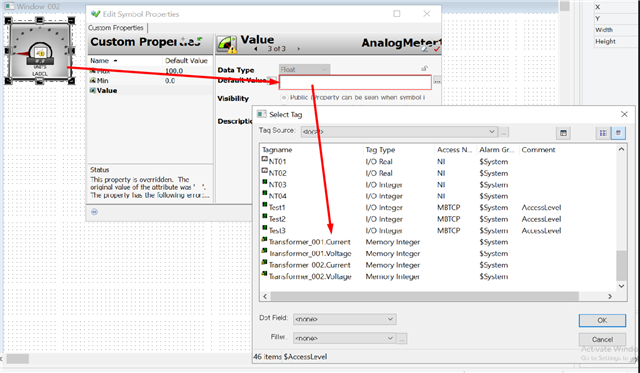Viewport: 640px width, 373px height.
Task: Click the lock icon next to Data Type
Action: (424, 69)
